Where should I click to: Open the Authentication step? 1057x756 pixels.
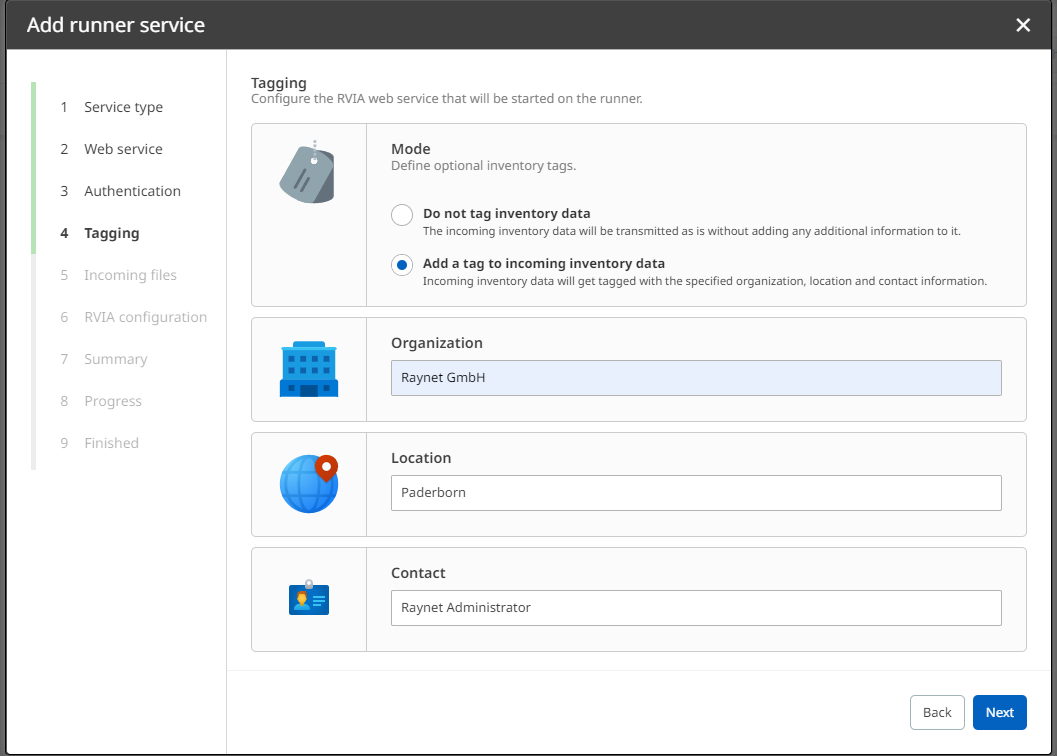coord(132,191)
